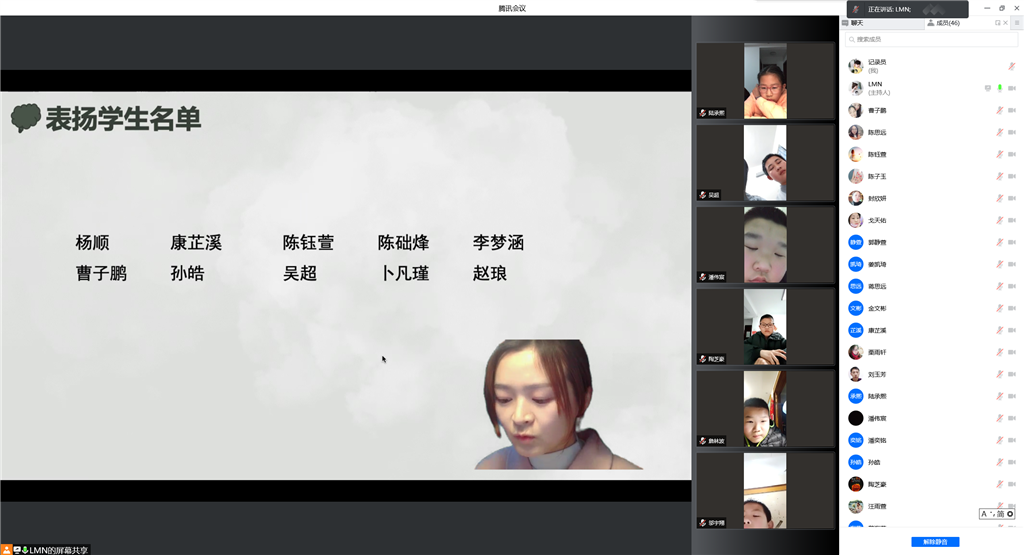
Task: Toggle 记录员's muted microphone icon
Action: pos(1011,66)
